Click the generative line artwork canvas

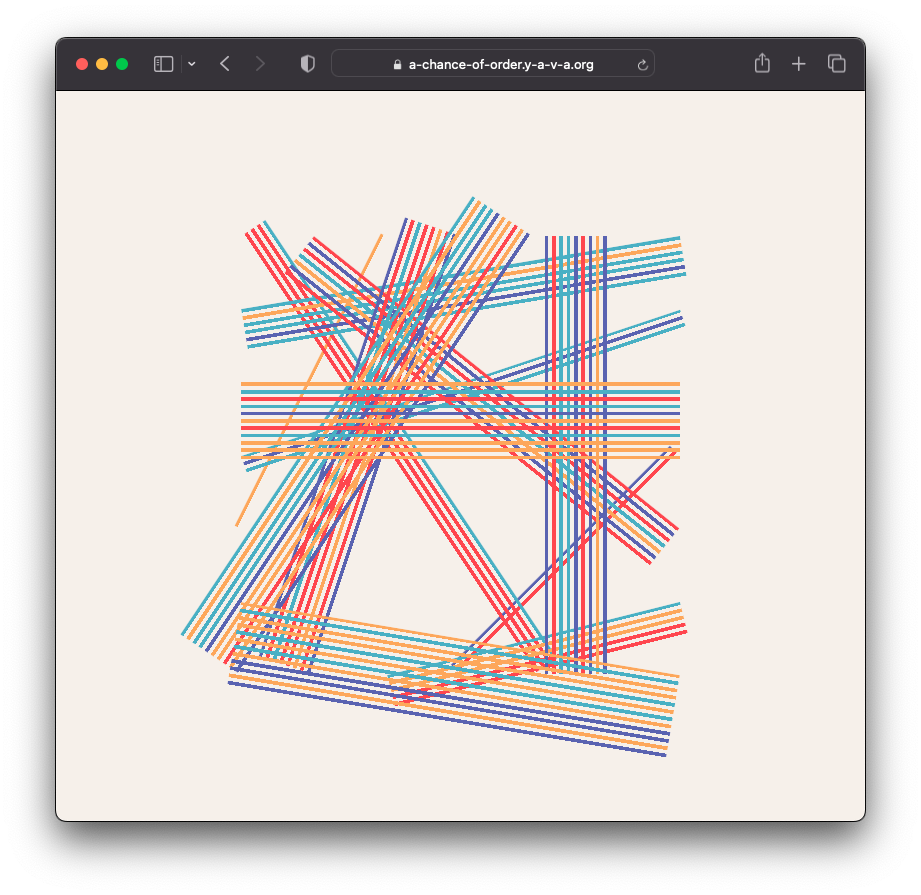[460, 455]
